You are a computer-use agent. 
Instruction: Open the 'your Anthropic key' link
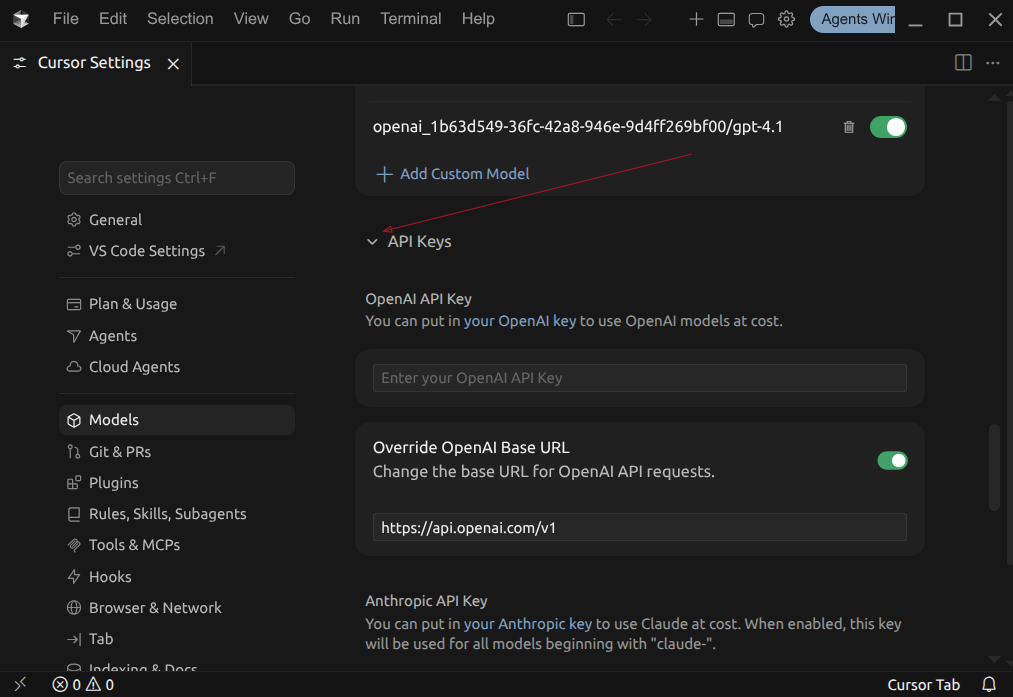coord(527,624)
